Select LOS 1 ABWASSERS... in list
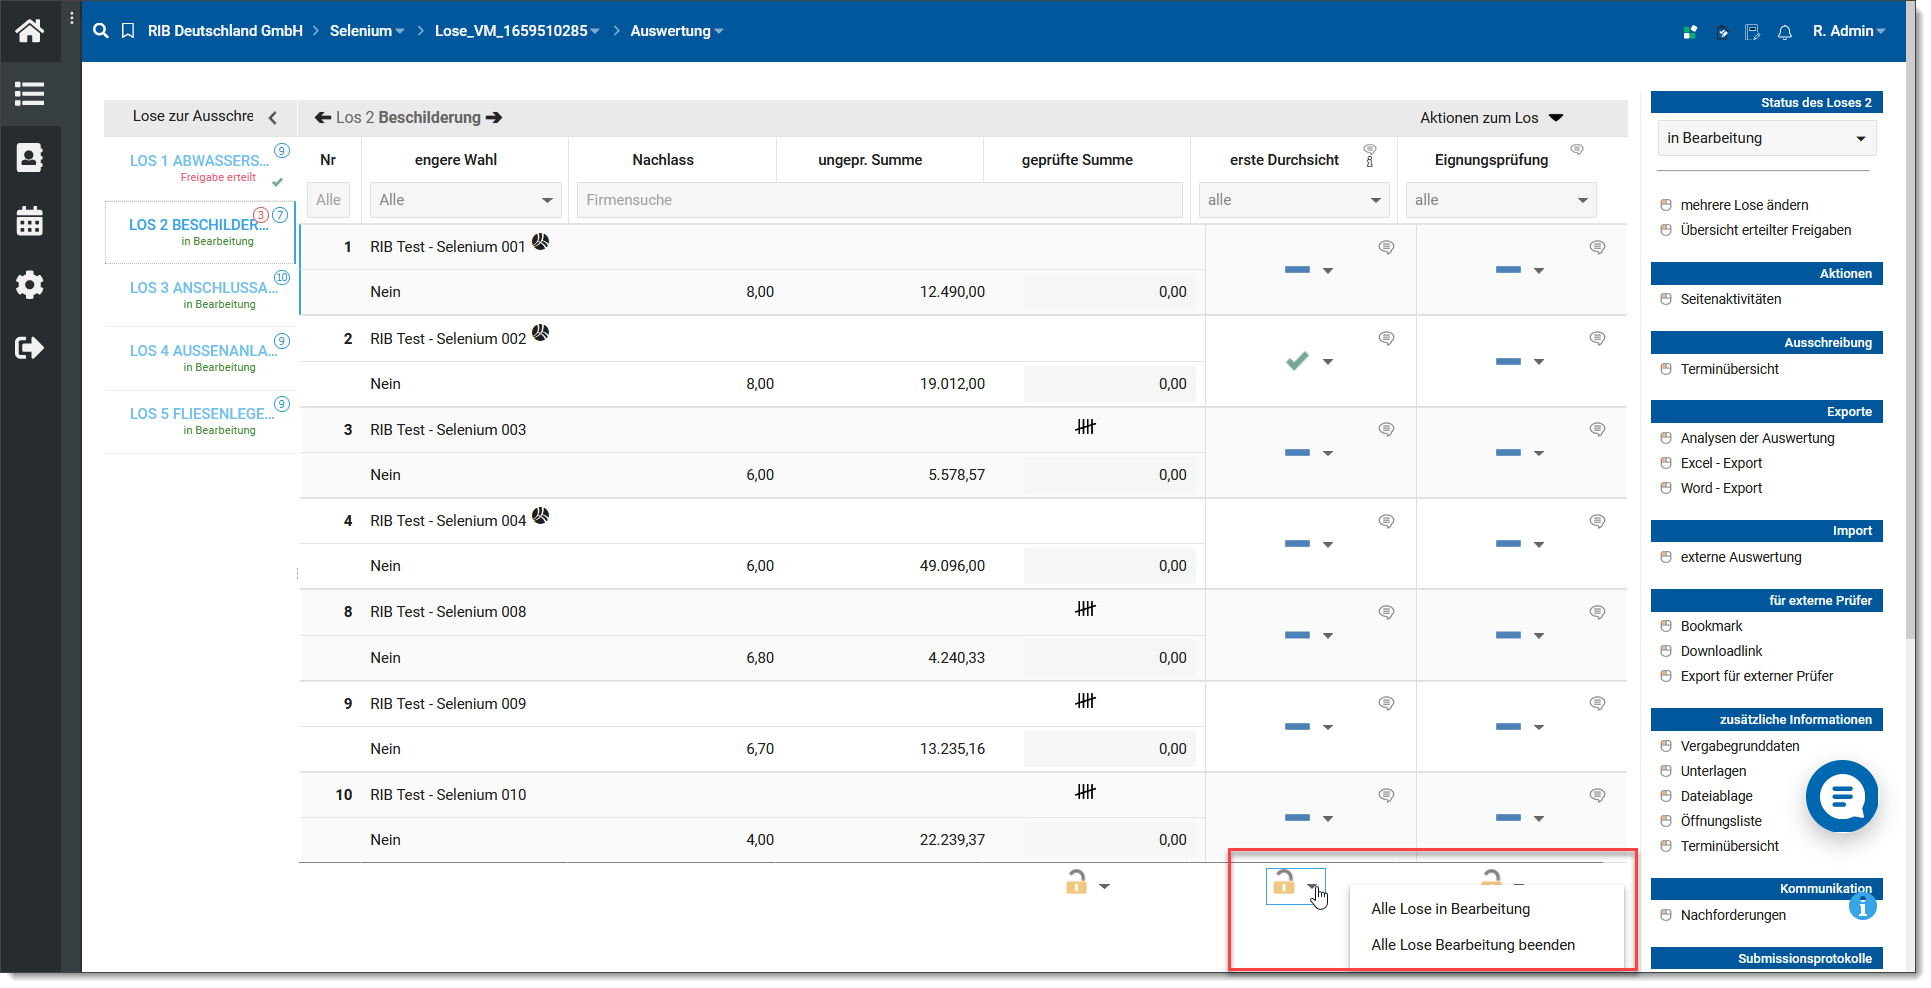 199,161
